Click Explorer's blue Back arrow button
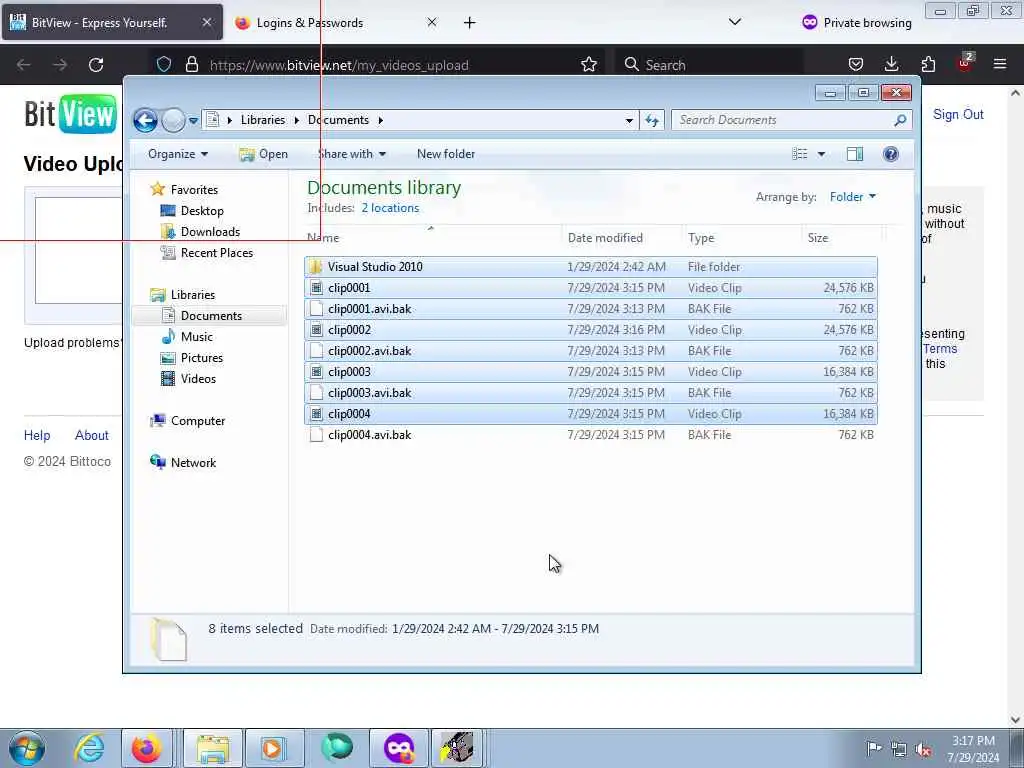The height and width of the screenshot is (768, 1024). point(145,120)
